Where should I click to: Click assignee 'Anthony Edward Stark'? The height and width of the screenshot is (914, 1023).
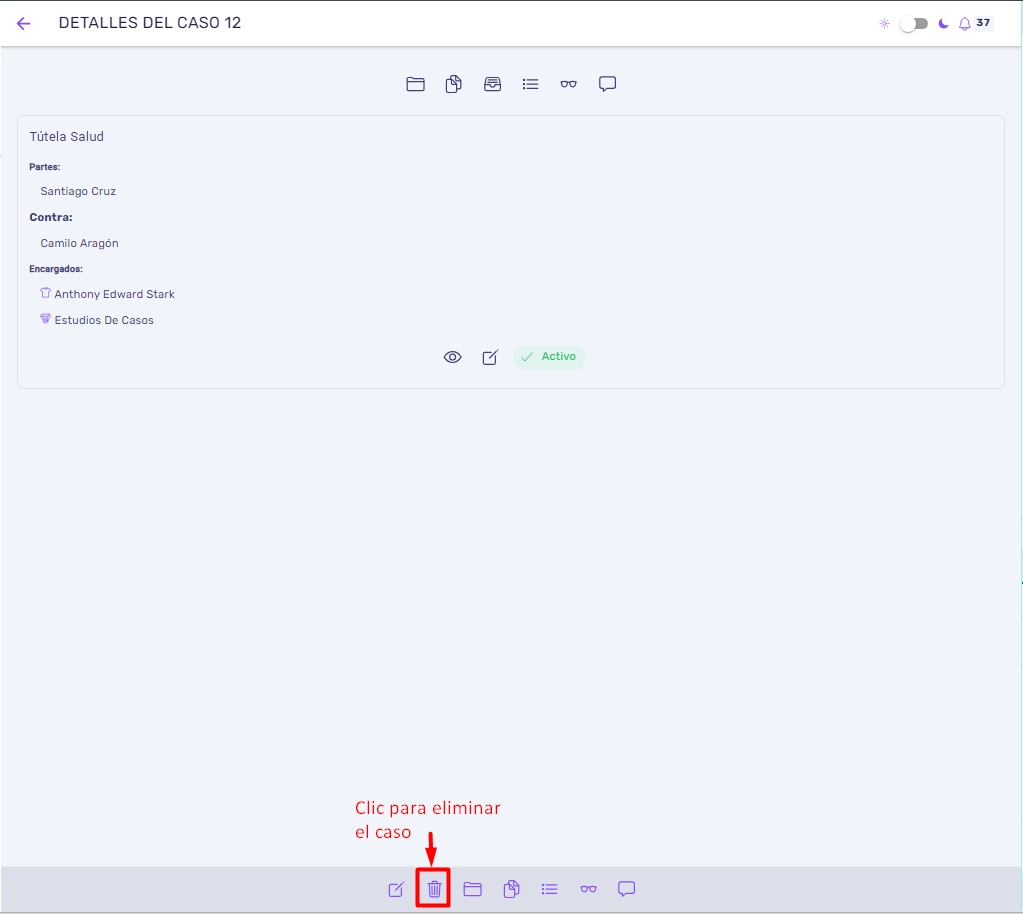click(115, 294)
